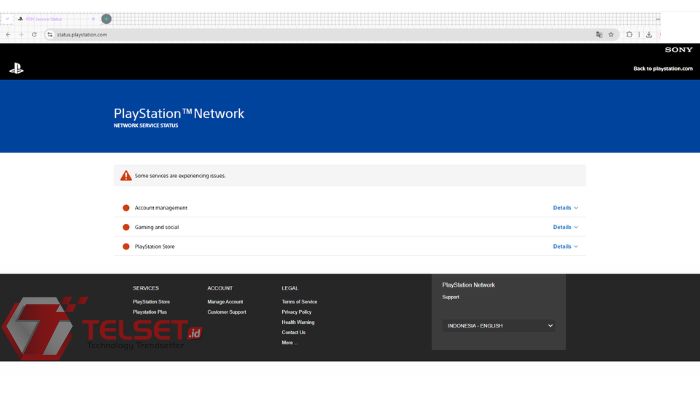This screenshot has height=394, width=700.
Task: Open tab search dropdown arrow
Action: tap(7, 19)
